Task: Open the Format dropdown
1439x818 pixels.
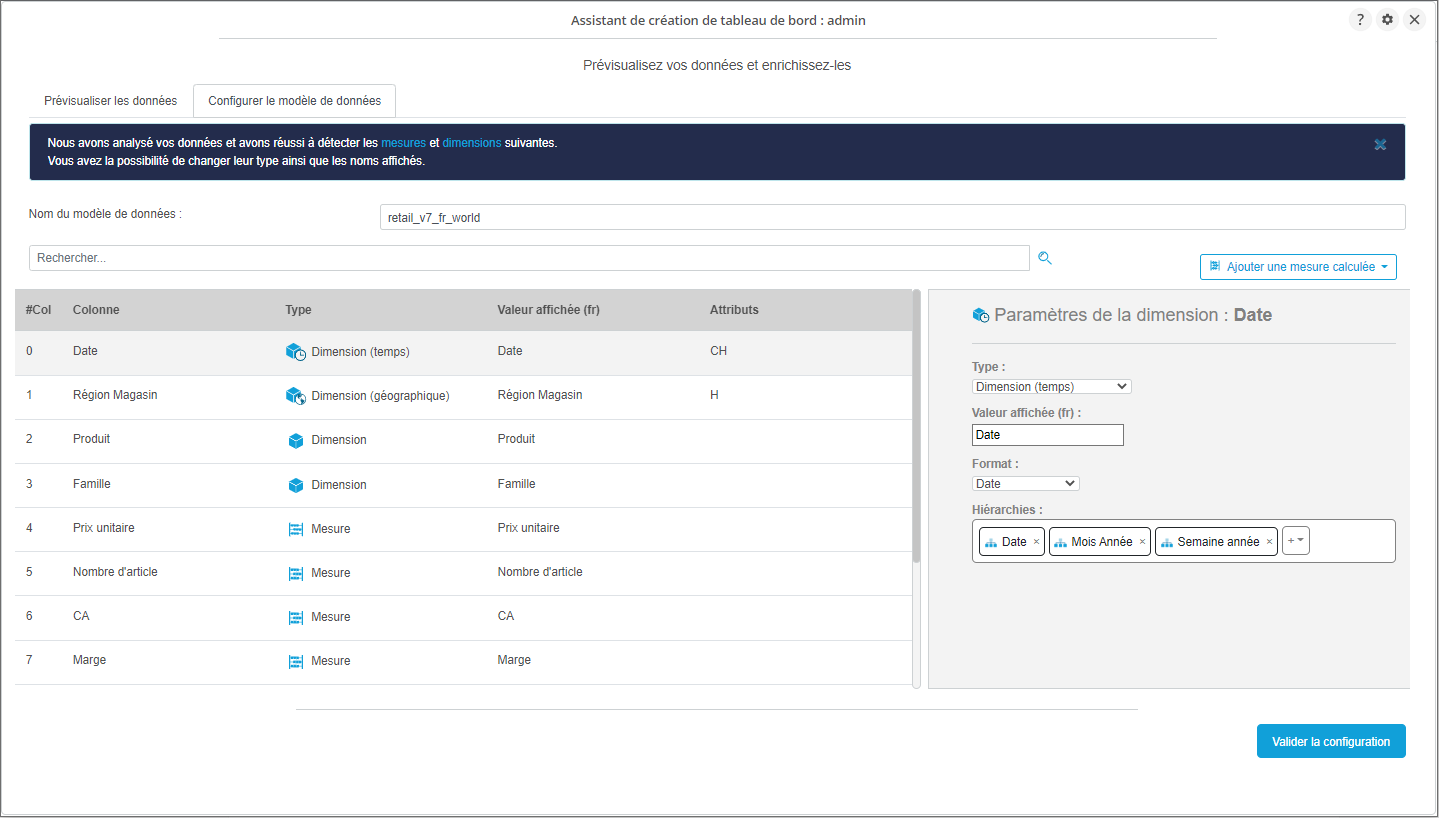Action: [x=1025, y=484]
